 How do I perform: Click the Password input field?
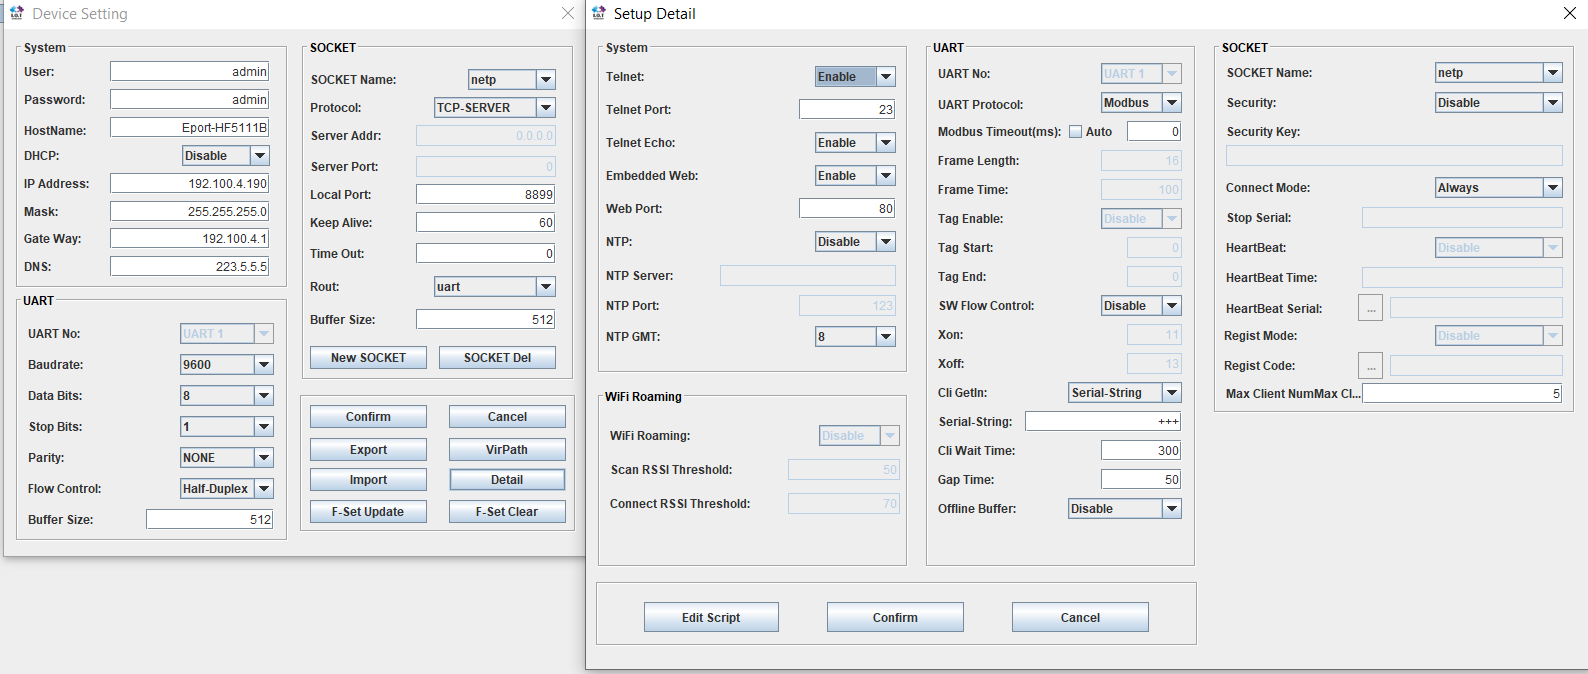pos(190,100)
